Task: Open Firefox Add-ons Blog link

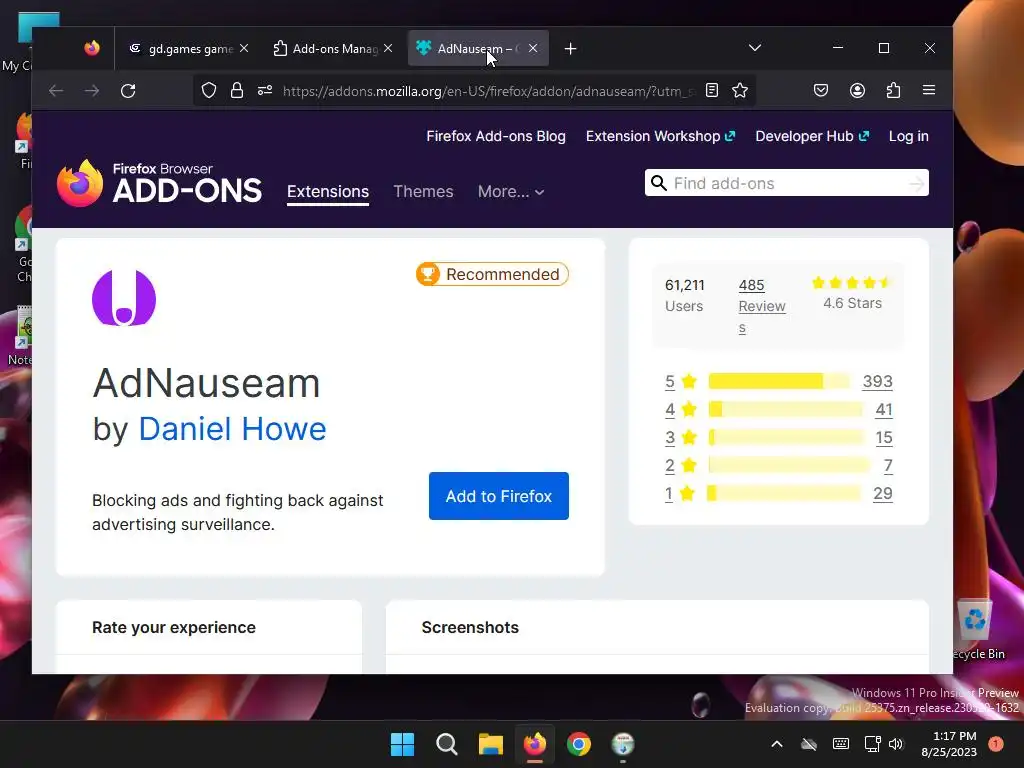Action: tap(496, 136)
